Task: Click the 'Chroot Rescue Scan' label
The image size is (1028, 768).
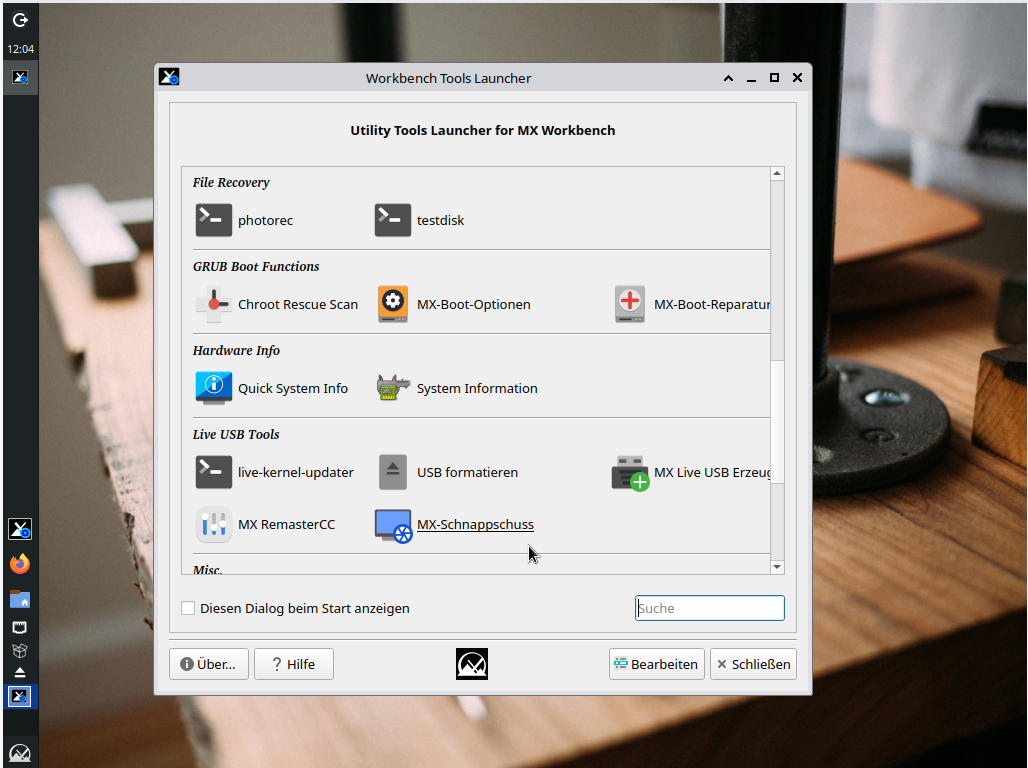Action: click(298, 304)
